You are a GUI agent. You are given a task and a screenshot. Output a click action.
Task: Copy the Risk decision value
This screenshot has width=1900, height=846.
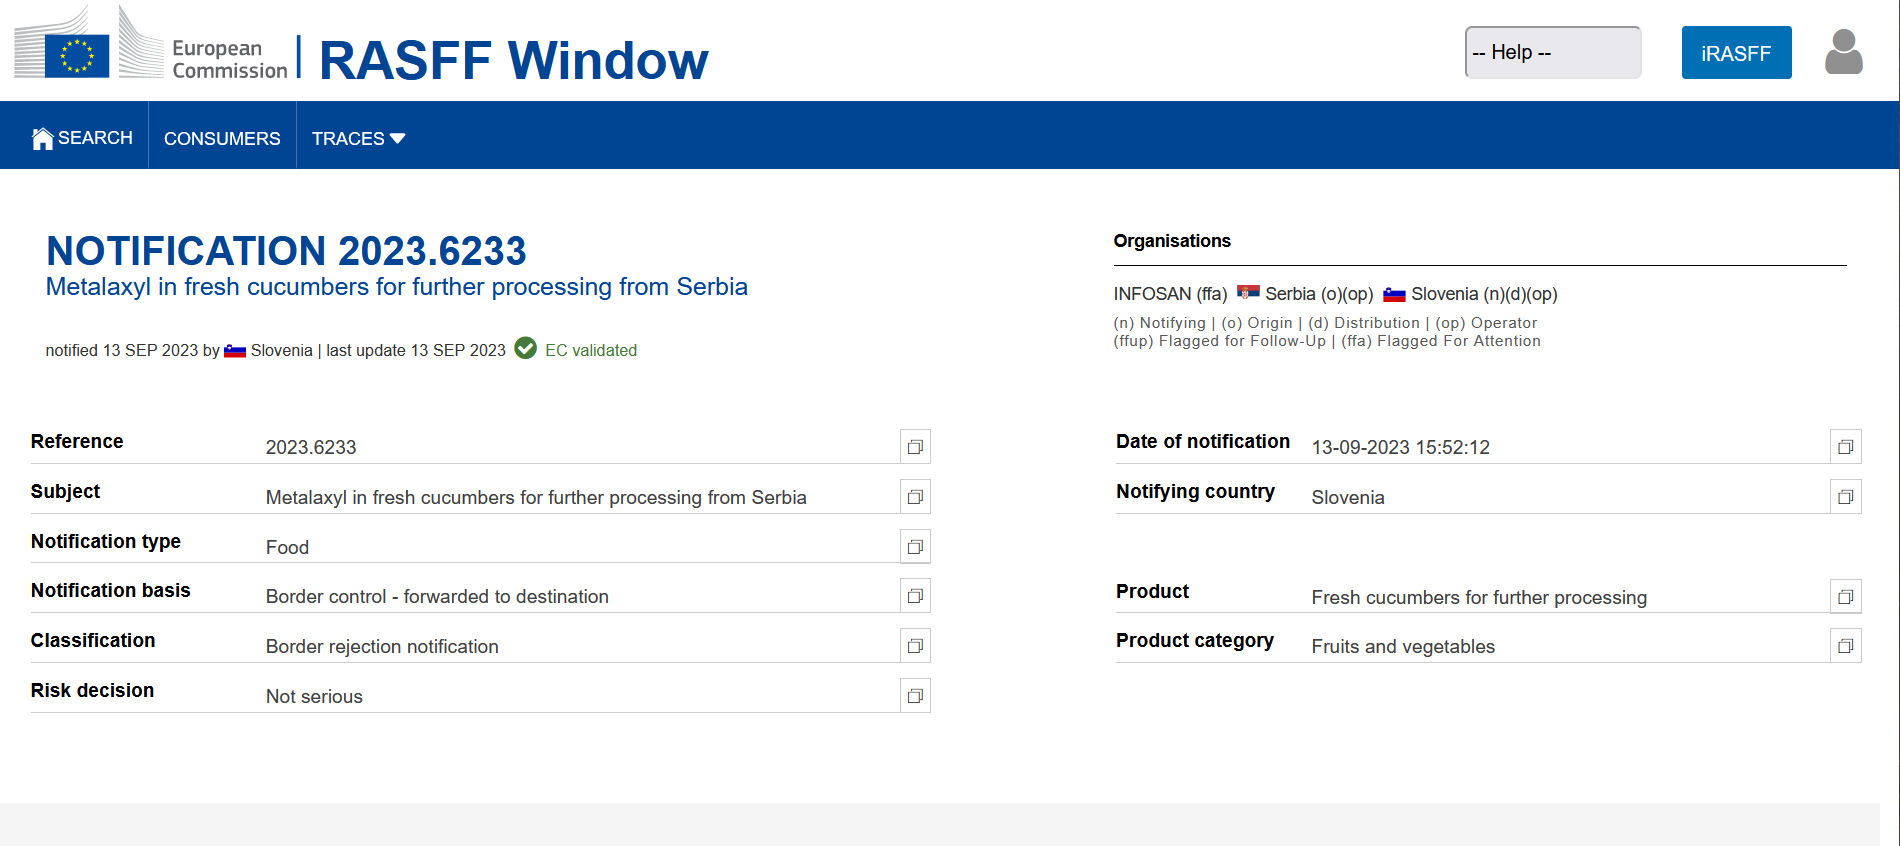(915, 696)
